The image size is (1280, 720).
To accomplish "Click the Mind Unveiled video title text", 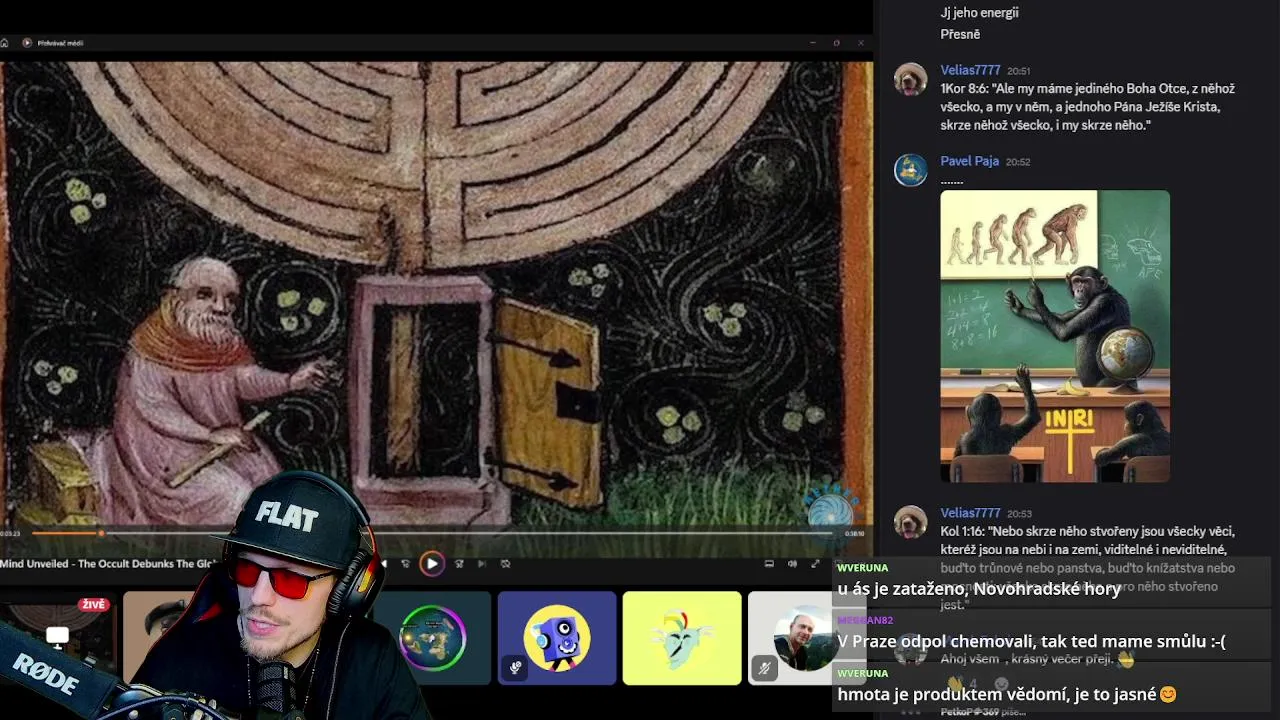I will (x=108, y=564).
